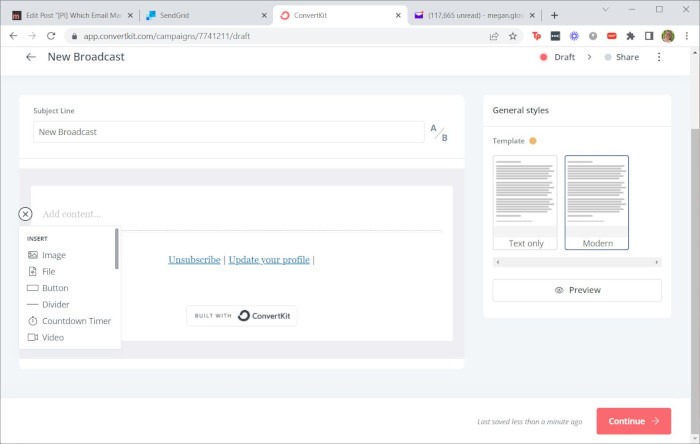Select the Draft step
Viewport: 700px width, 444px height.
click(x=557, y=57)
